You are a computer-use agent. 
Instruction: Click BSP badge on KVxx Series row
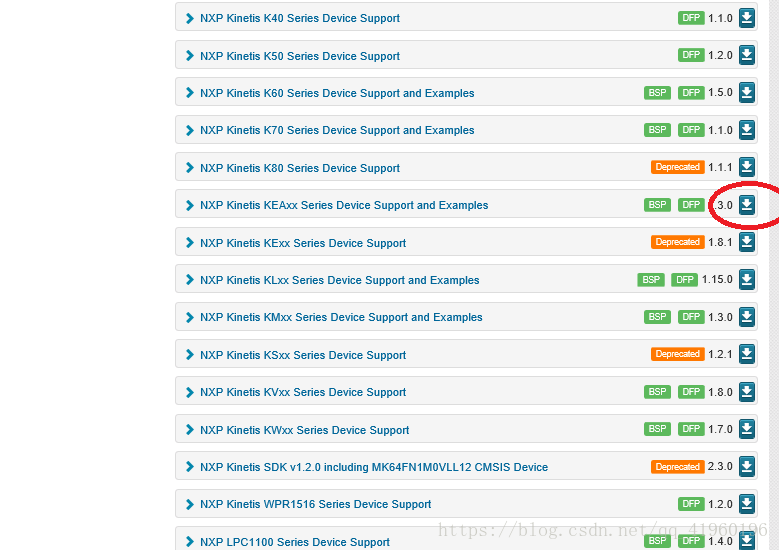657,392
